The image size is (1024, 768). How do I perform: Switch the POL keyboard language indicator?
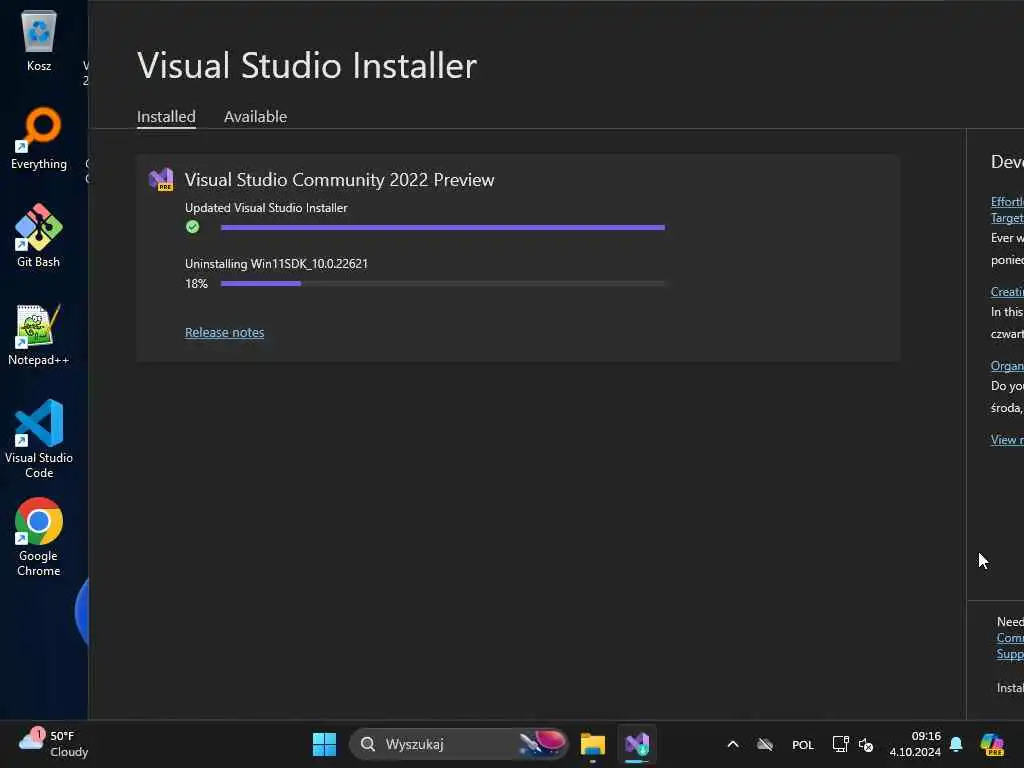click(803, 745)
